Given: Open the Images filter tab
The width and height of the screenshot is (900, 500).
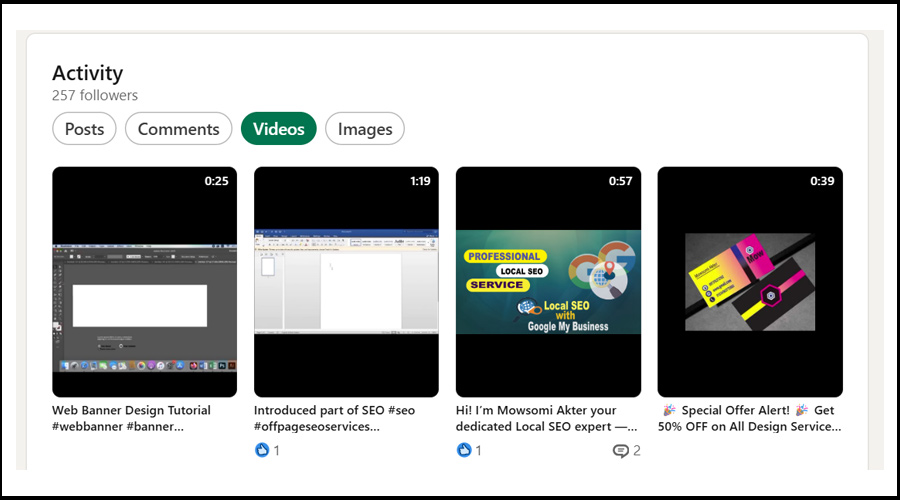Looking at the screenshot, I should (365, 129).
